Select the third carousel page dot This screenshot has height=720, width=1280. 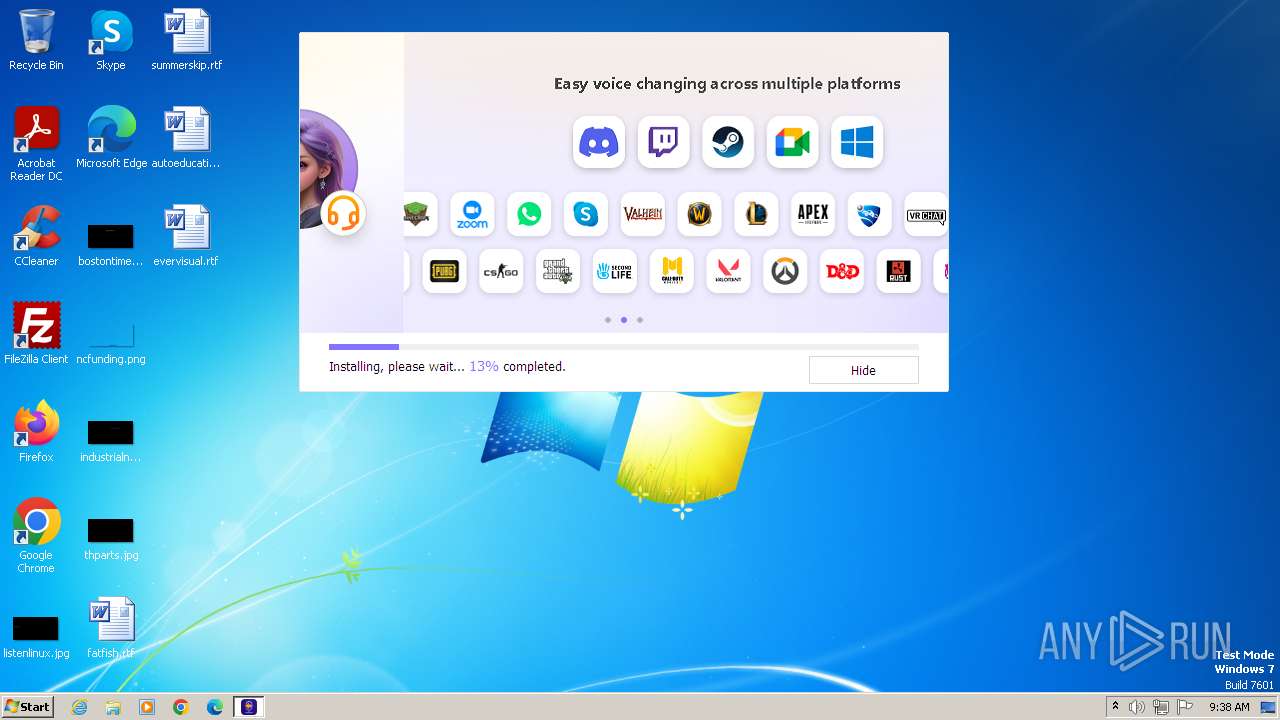[x=639, y=320]
